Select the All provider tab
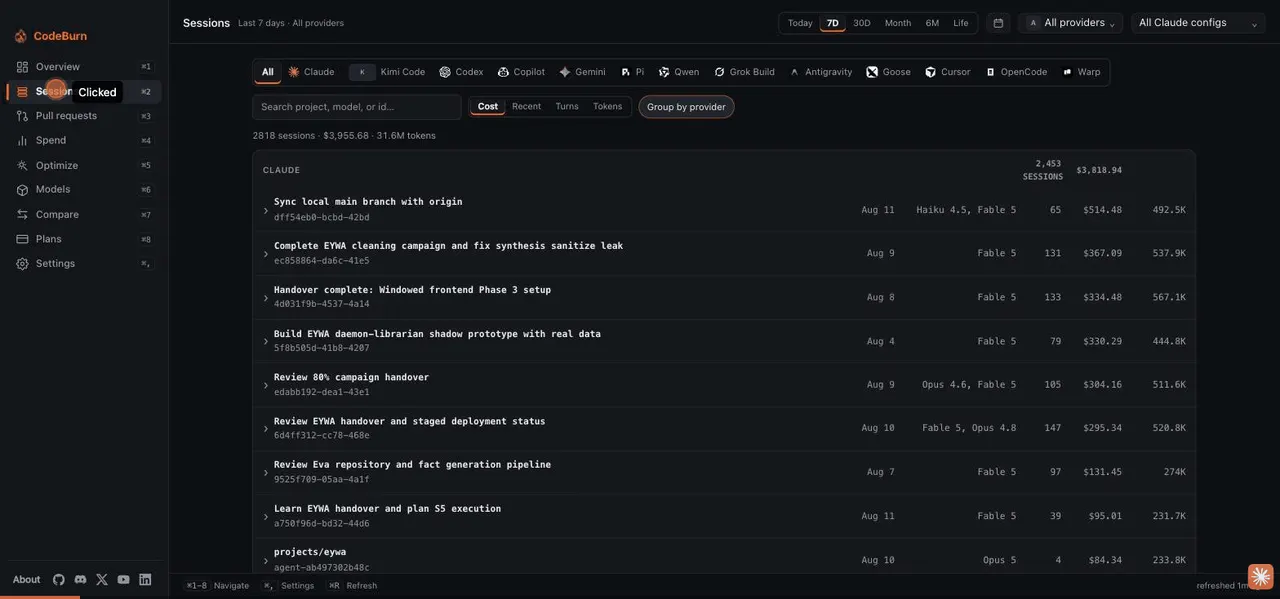Viewport: 1280px width, 599px height. click(x=267, y=72)
